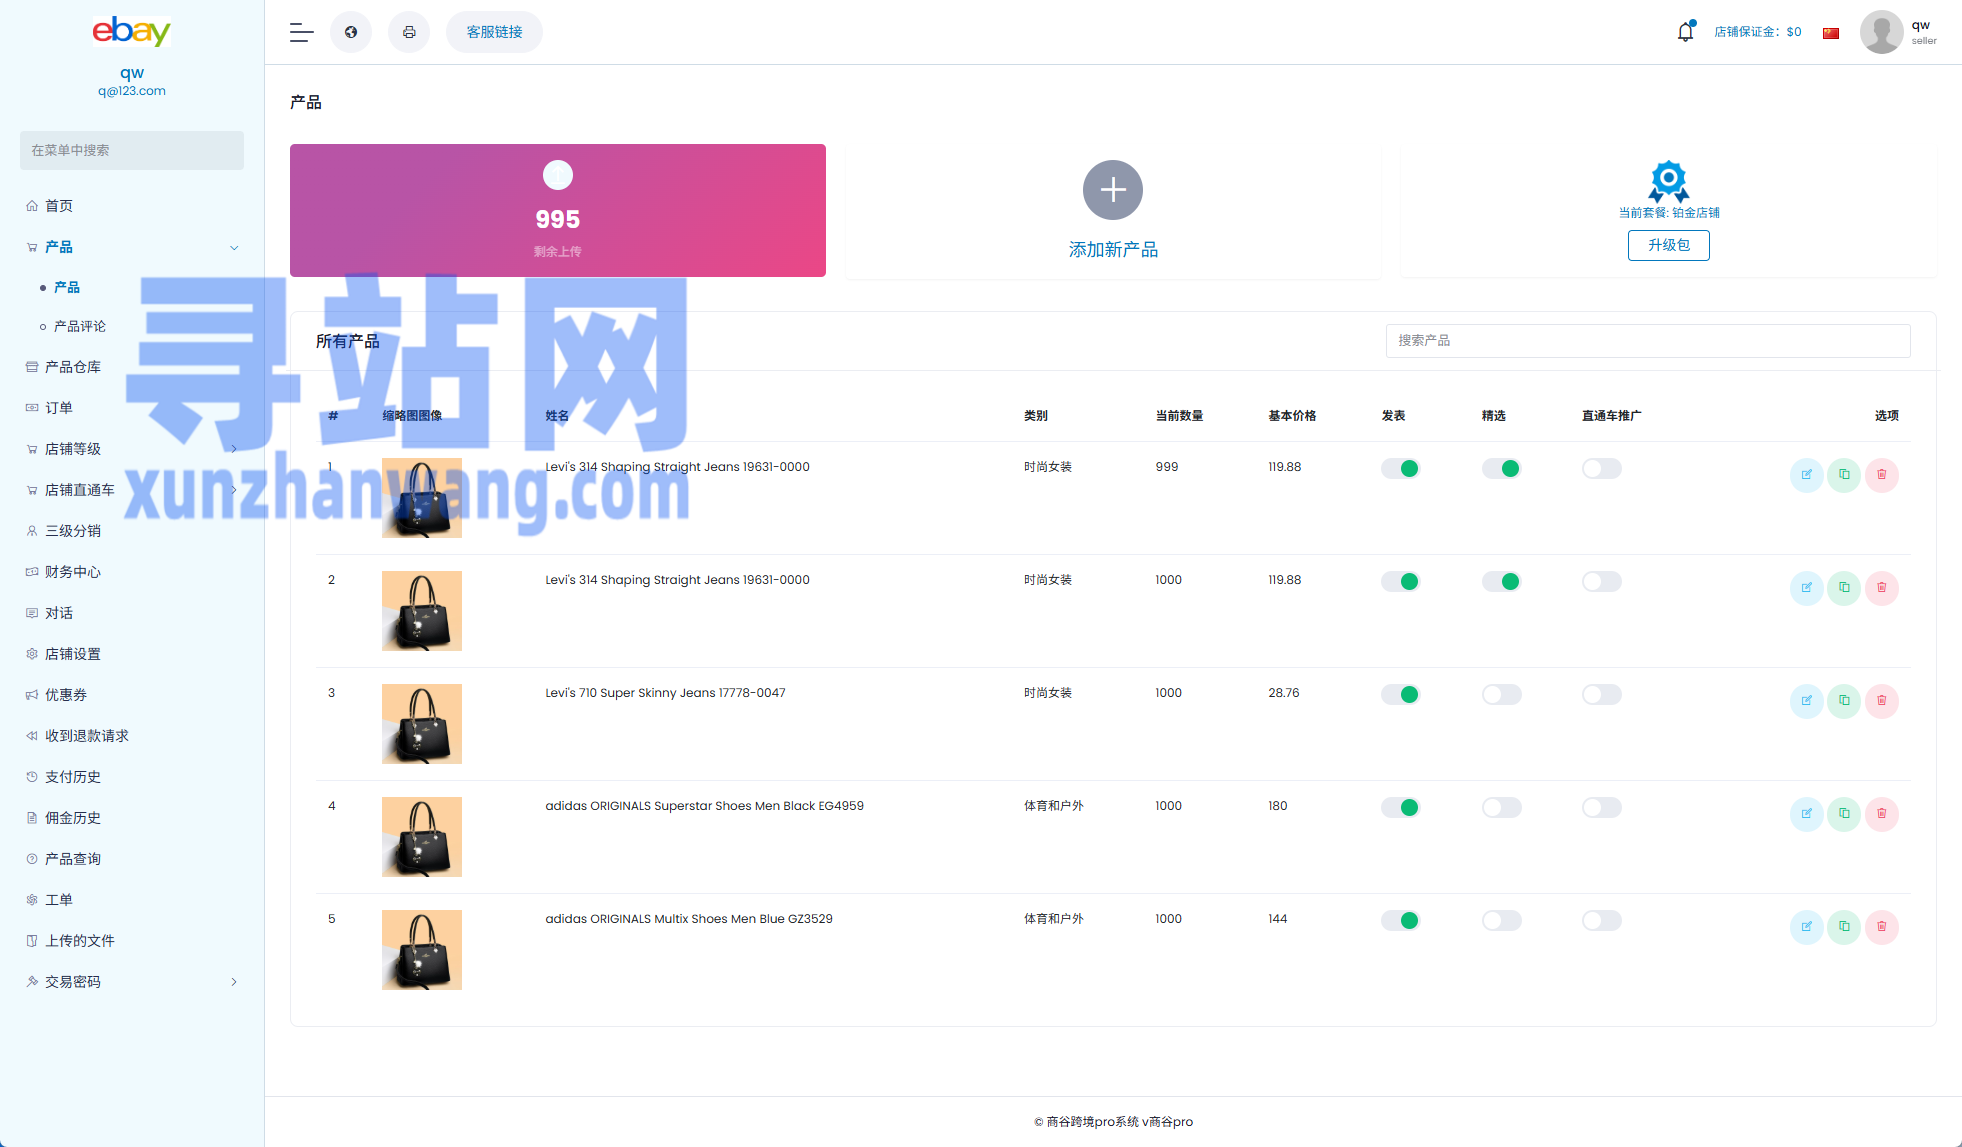Click the printer icon in top bar
This screenshot has width=1962, height=1147.
(409, 32)
